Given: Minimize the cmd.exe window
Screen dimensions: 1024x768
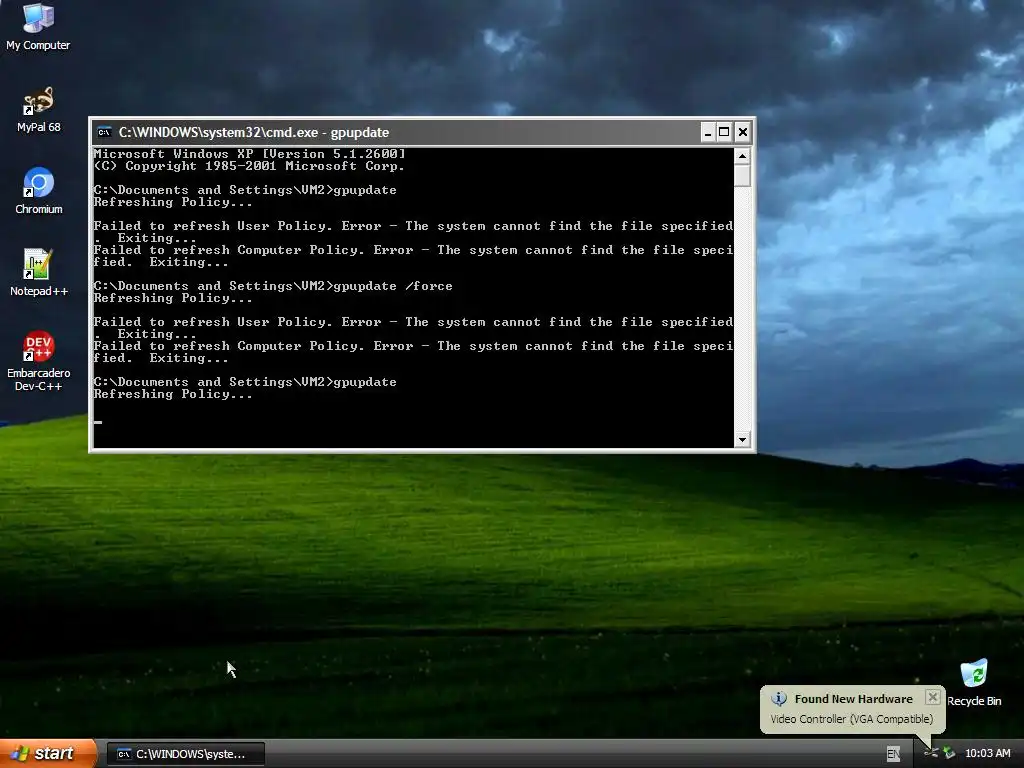Looking at the screenshot, I should 707,133.
